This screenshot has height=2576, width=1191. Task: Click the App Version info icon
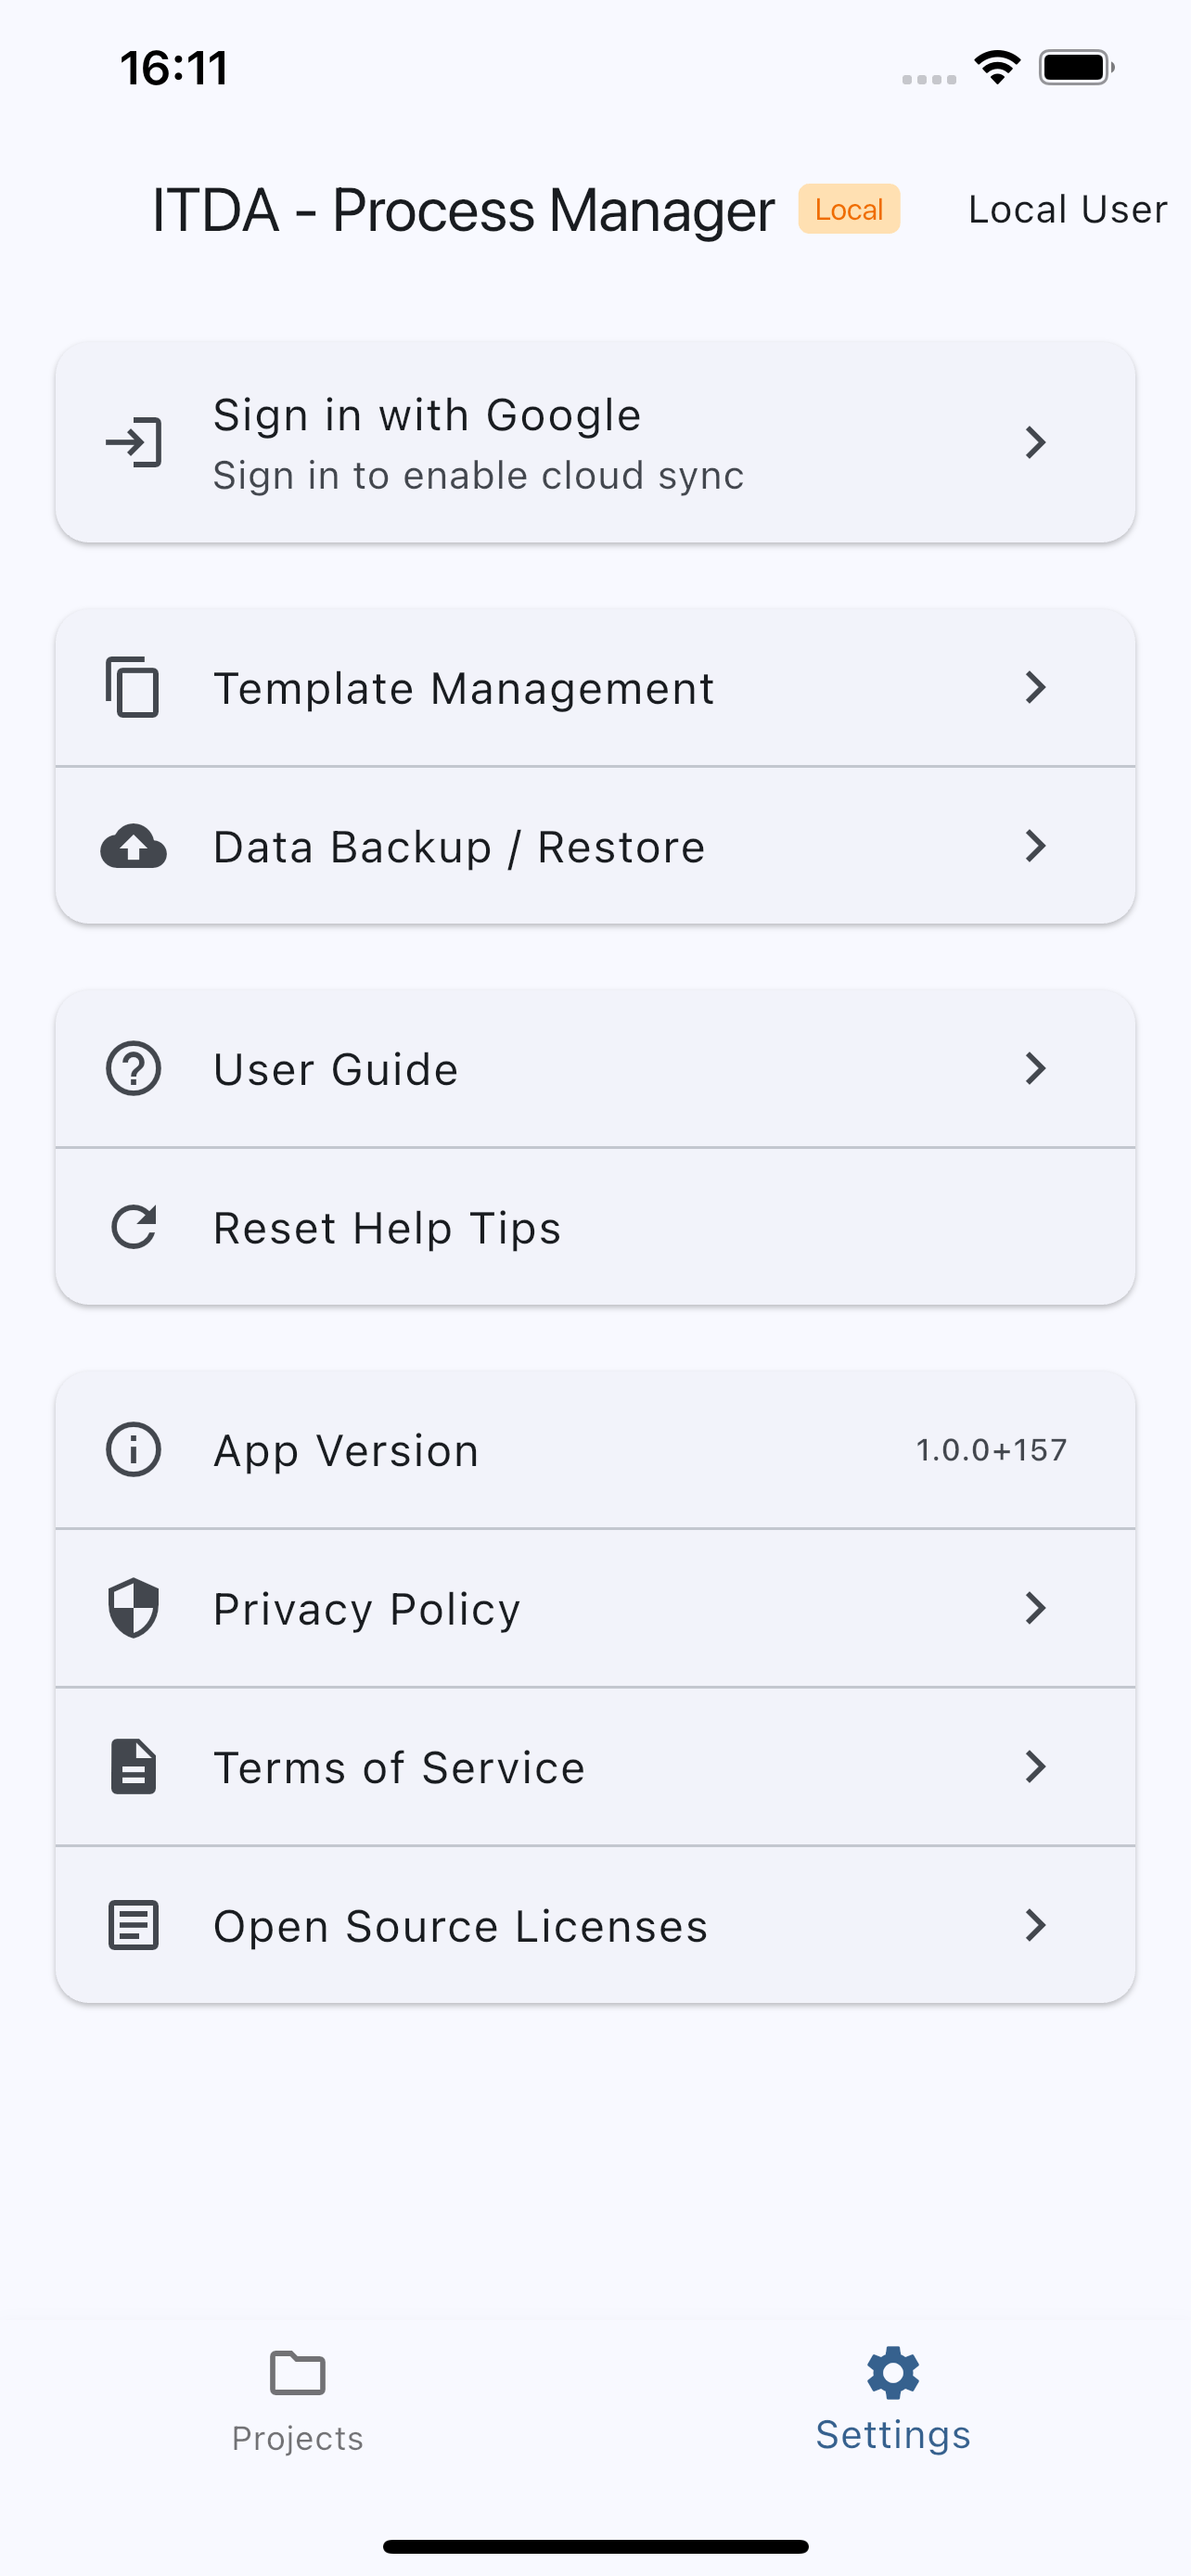[x=133, y=1449]
